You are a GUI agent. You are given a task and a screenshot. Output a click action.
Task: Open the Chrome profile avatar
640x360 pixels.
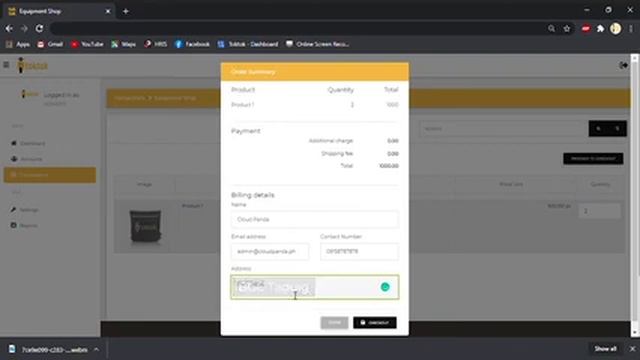(616, 29)
